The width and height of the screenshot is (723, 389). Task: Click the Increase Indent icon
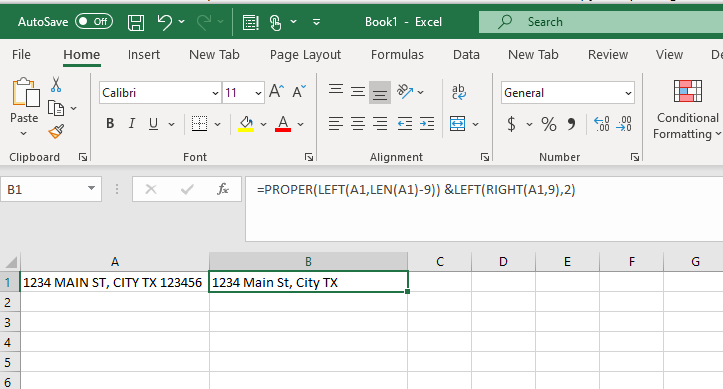427,124
